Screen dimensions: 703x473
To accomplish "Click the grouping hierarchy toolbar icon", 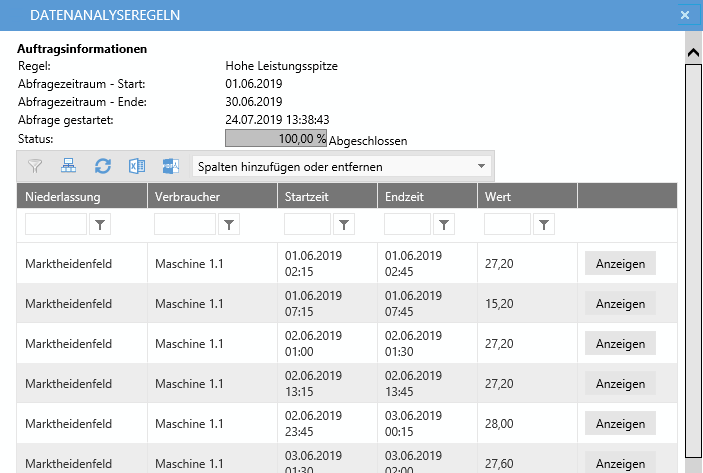I will (68, 166).
